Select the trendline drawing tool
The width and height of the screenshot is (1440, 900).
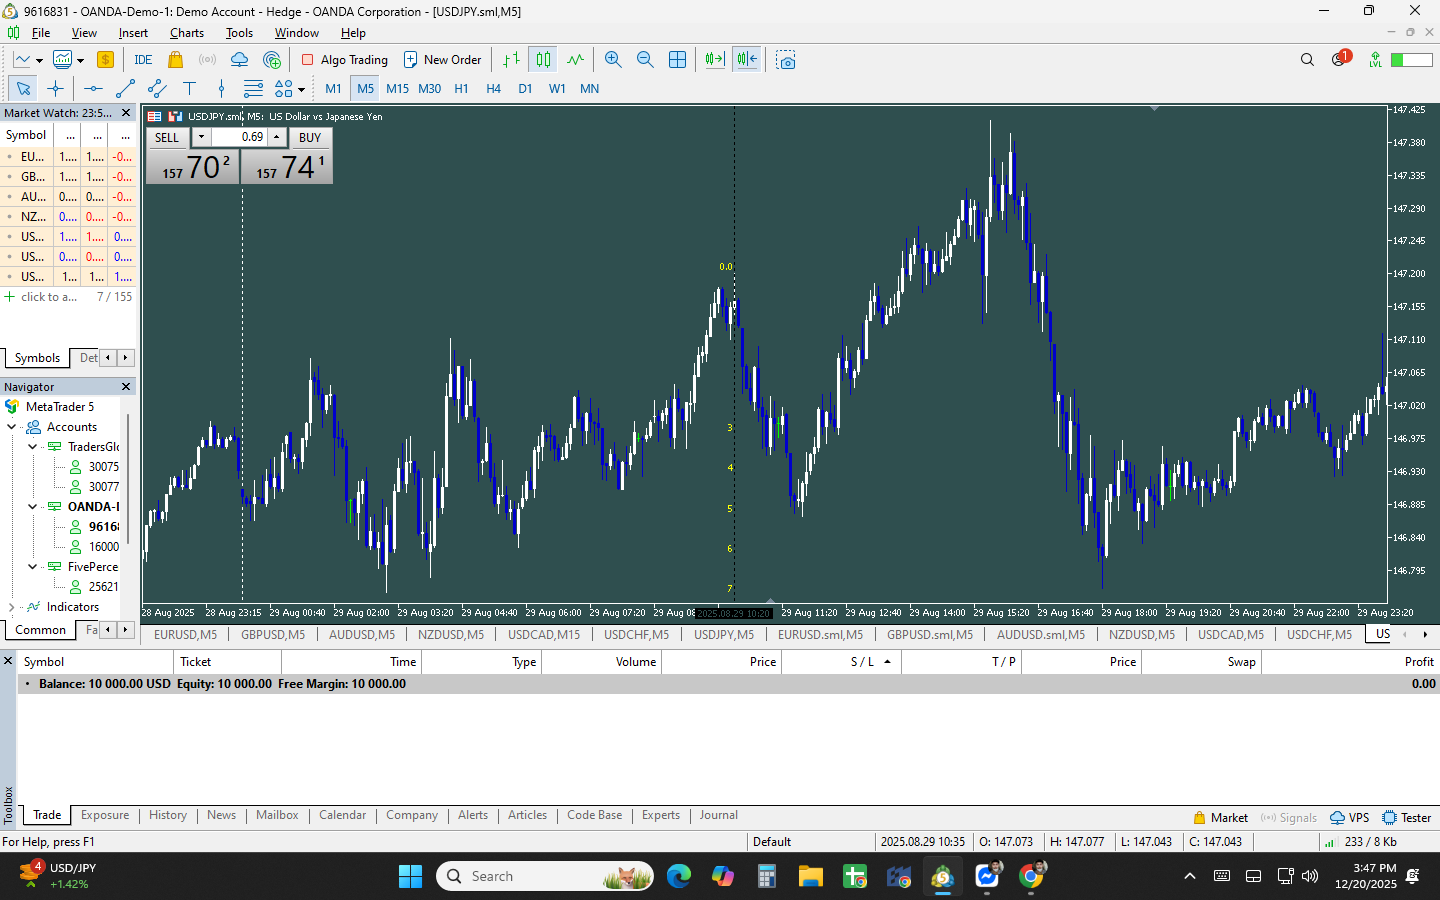pos(125,89)
